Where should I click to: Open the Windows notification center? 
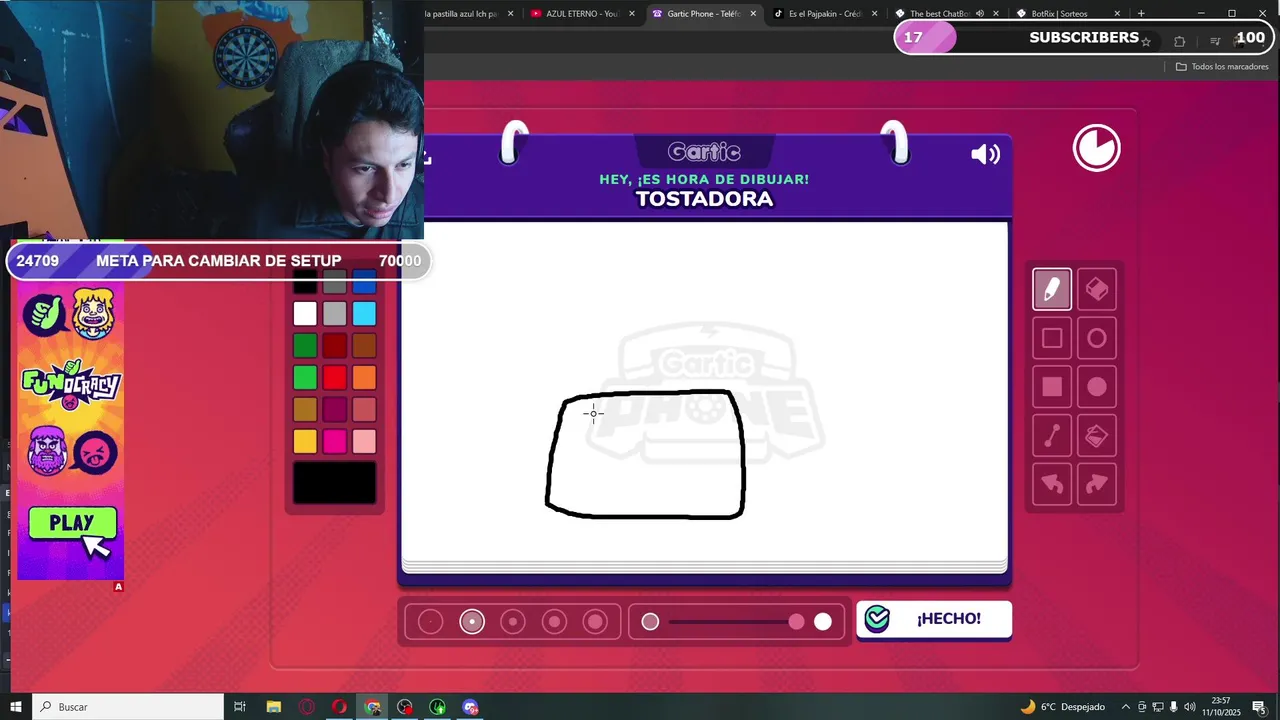[1259, 707]
